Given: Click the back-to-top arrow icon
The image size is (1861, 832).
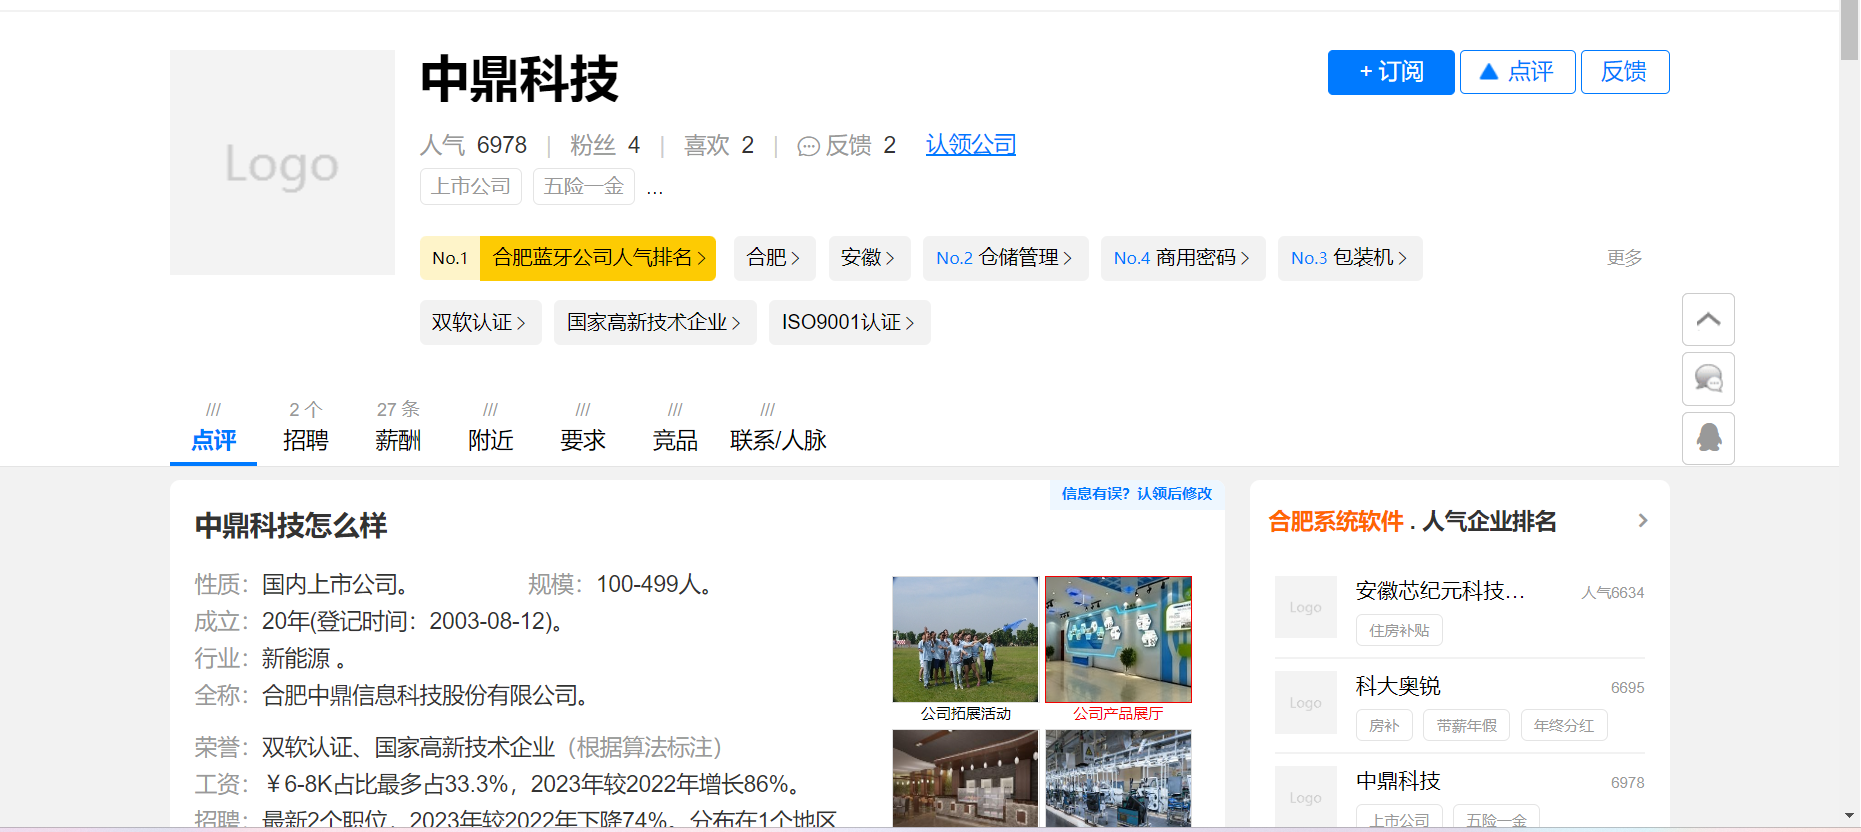Looking at the screenshot, I should coord(1708,320).
